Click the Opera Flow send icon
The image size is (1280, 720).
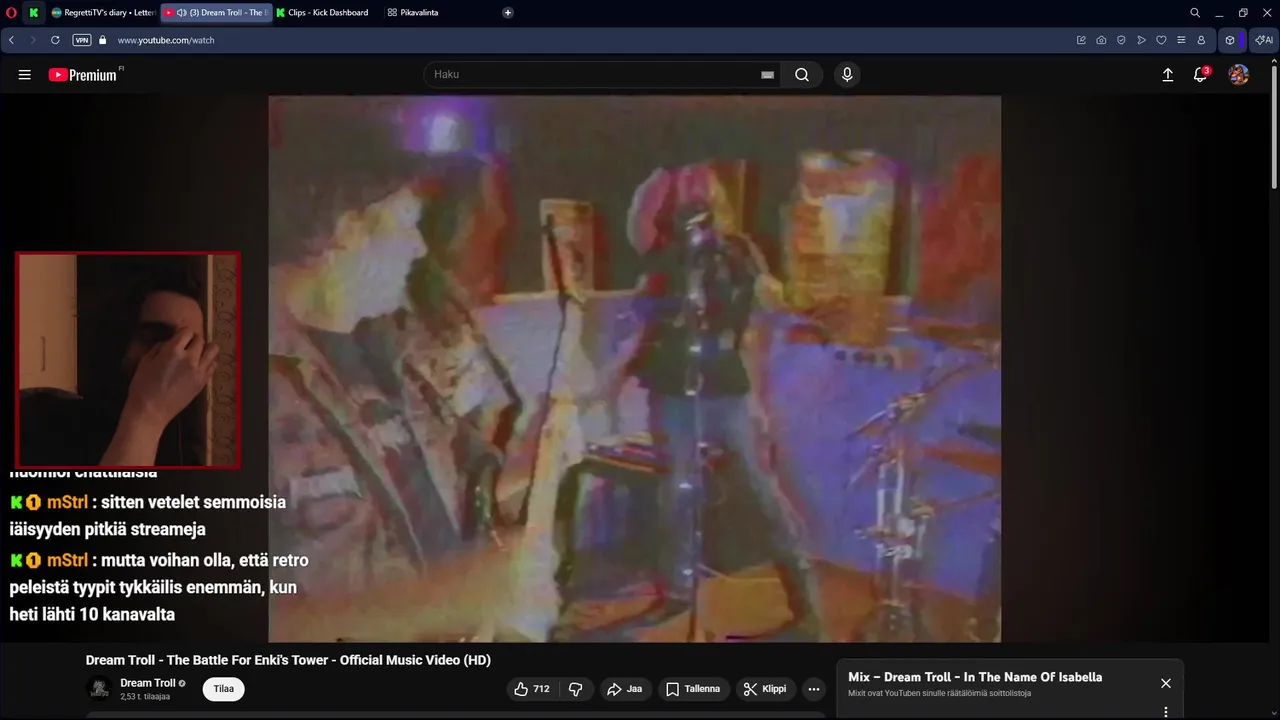tap(1141, 40)
